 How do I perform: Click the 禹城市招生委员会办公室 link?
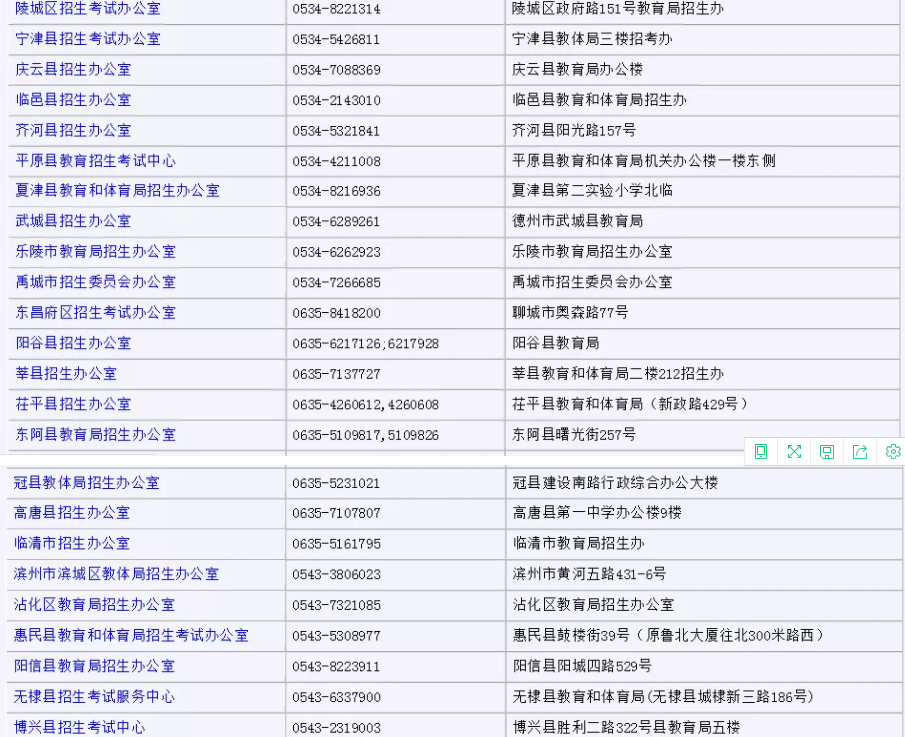[96, 283]
